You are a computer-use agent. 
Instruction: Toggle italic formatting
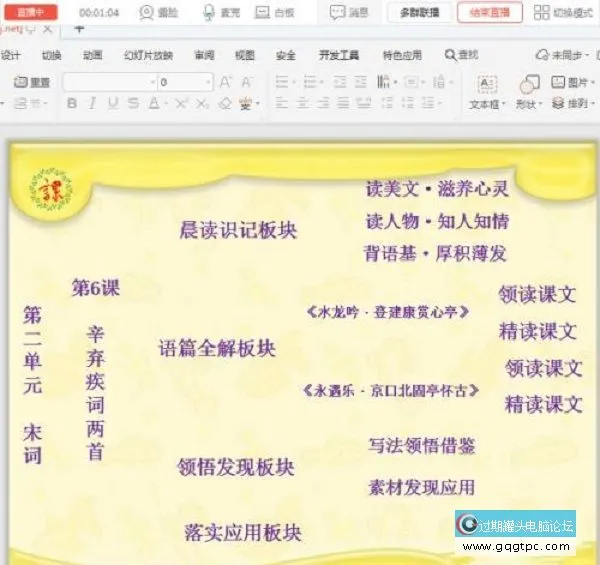(x=92, y=103)
